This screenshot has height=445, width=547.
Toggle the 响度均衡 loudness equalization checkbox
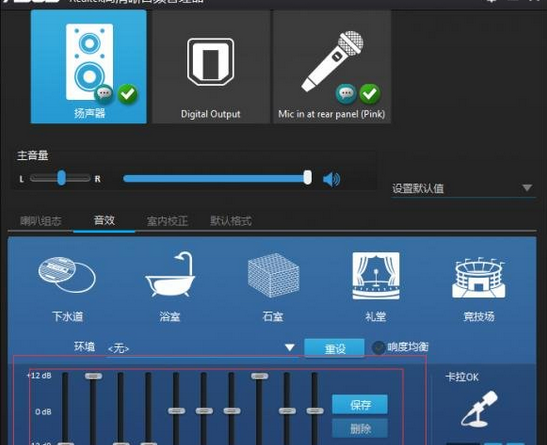[379, 347]
